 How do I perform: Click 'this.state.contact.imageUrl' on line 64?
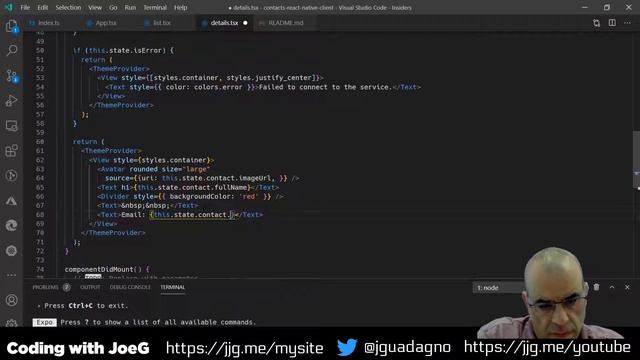216,178
